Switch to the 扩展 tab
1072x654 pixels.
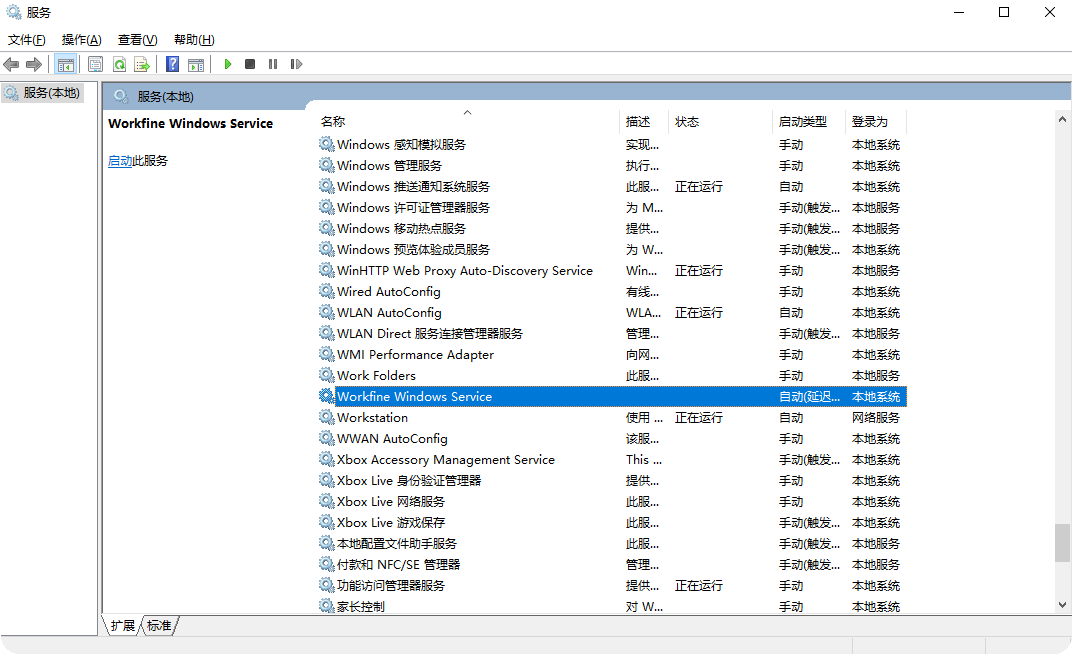123,625
